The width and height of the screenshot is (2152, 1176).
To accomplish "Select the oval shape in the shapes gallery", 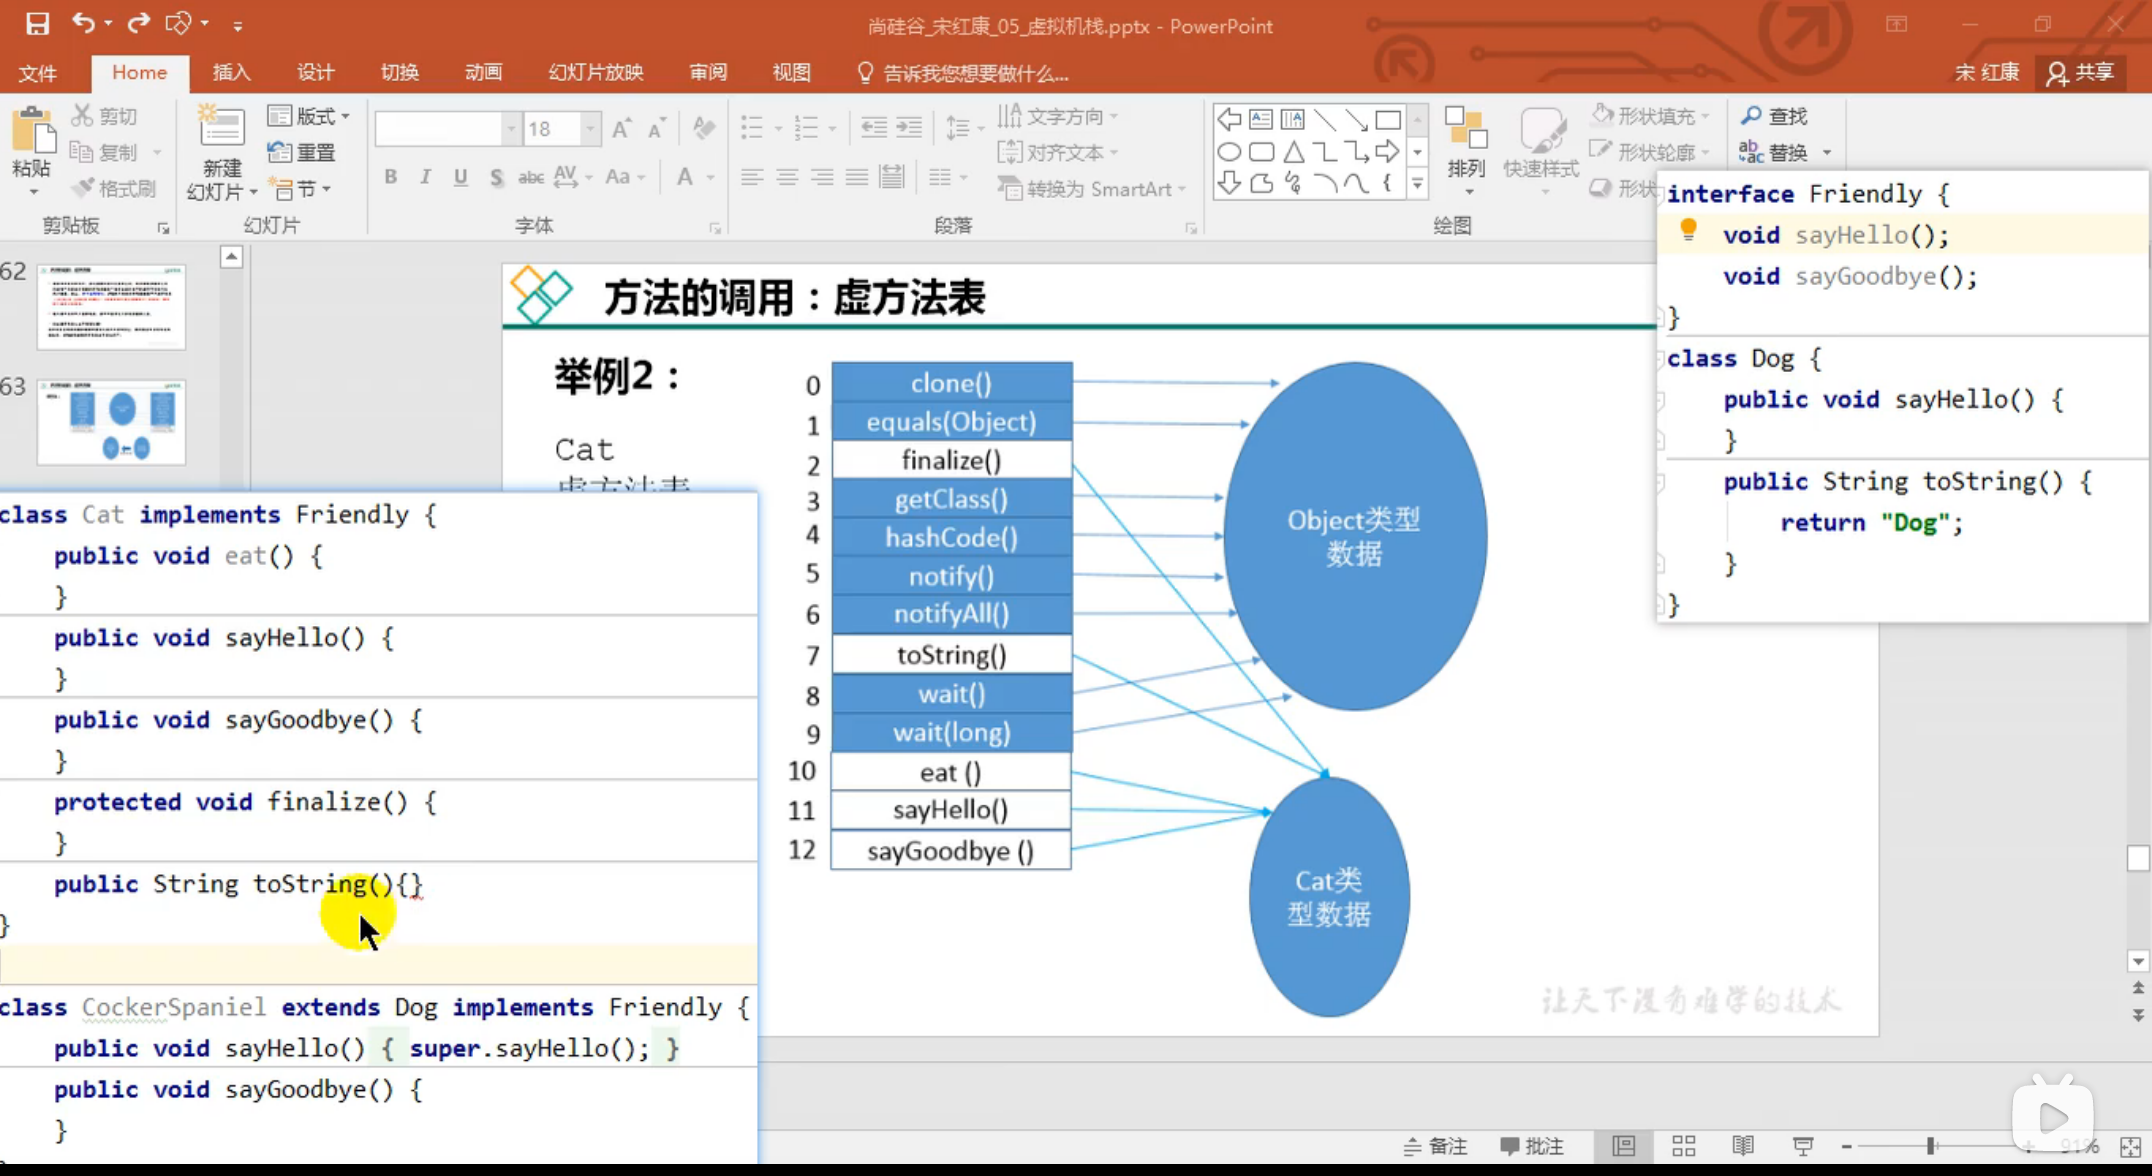I will (1229, 152).
